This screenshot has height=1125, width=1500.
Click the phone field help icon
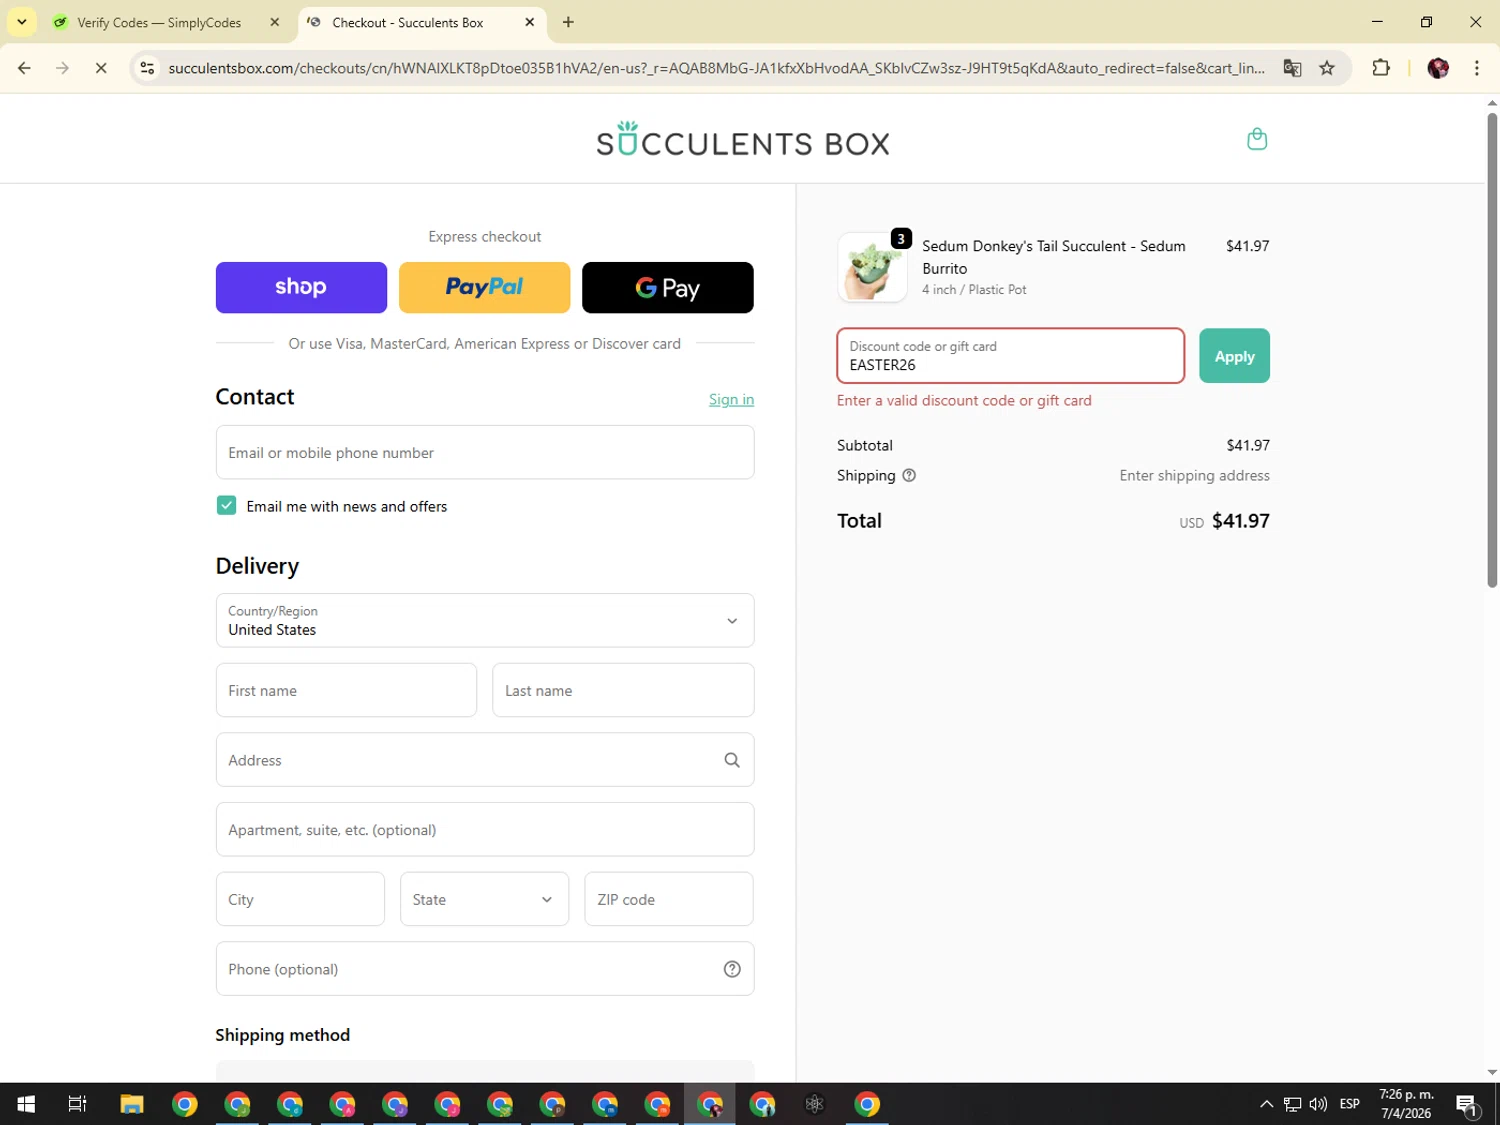pos(732,969)
